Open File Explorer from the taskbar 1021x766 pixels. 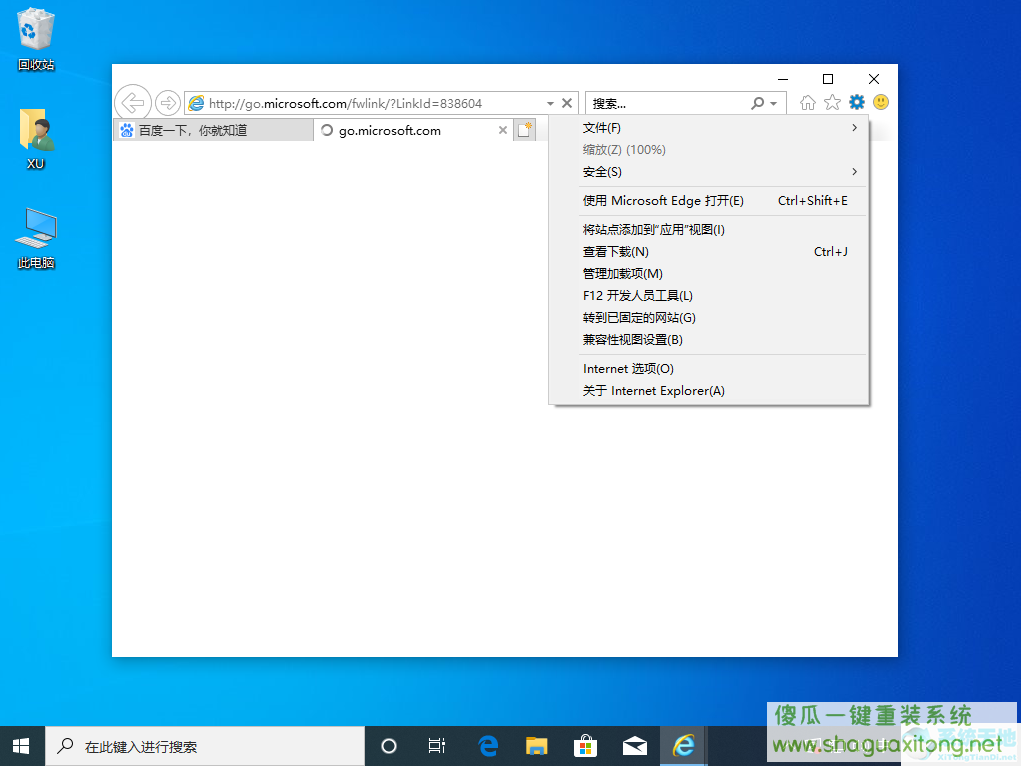point(537,746)
